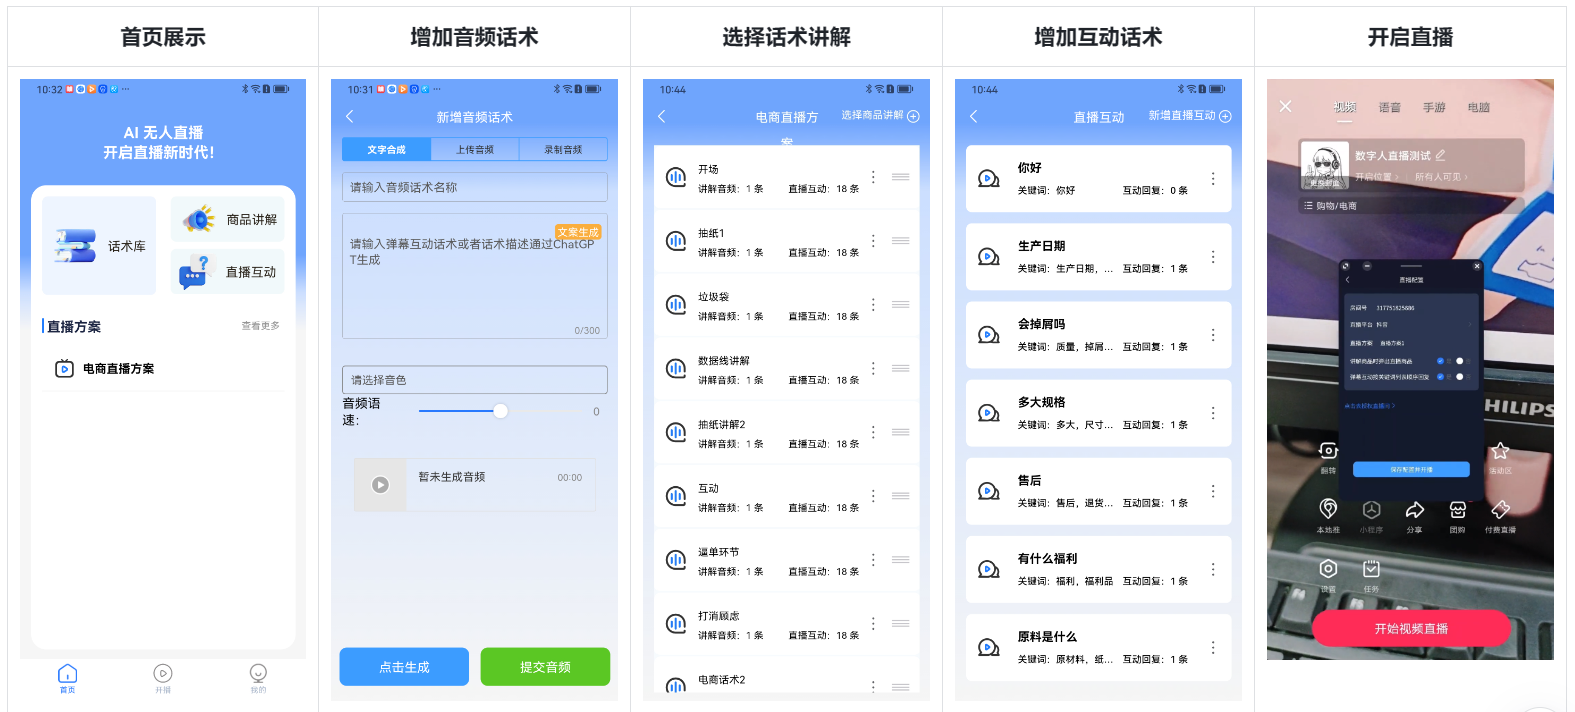Switch to the 语音 live mode tab
Viewport: 1575px width, 712px height.
pyautogui.click(x=1390, y=107)
